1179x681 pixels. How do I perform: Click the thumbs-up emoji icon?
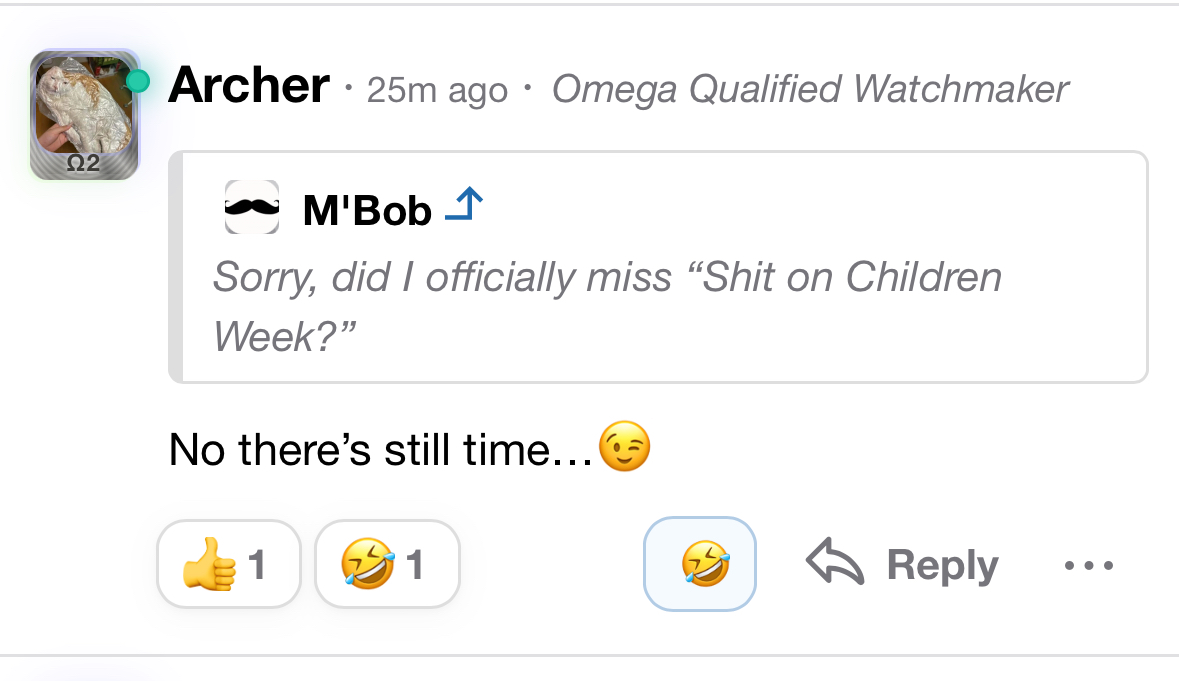(x=208, y=565)
